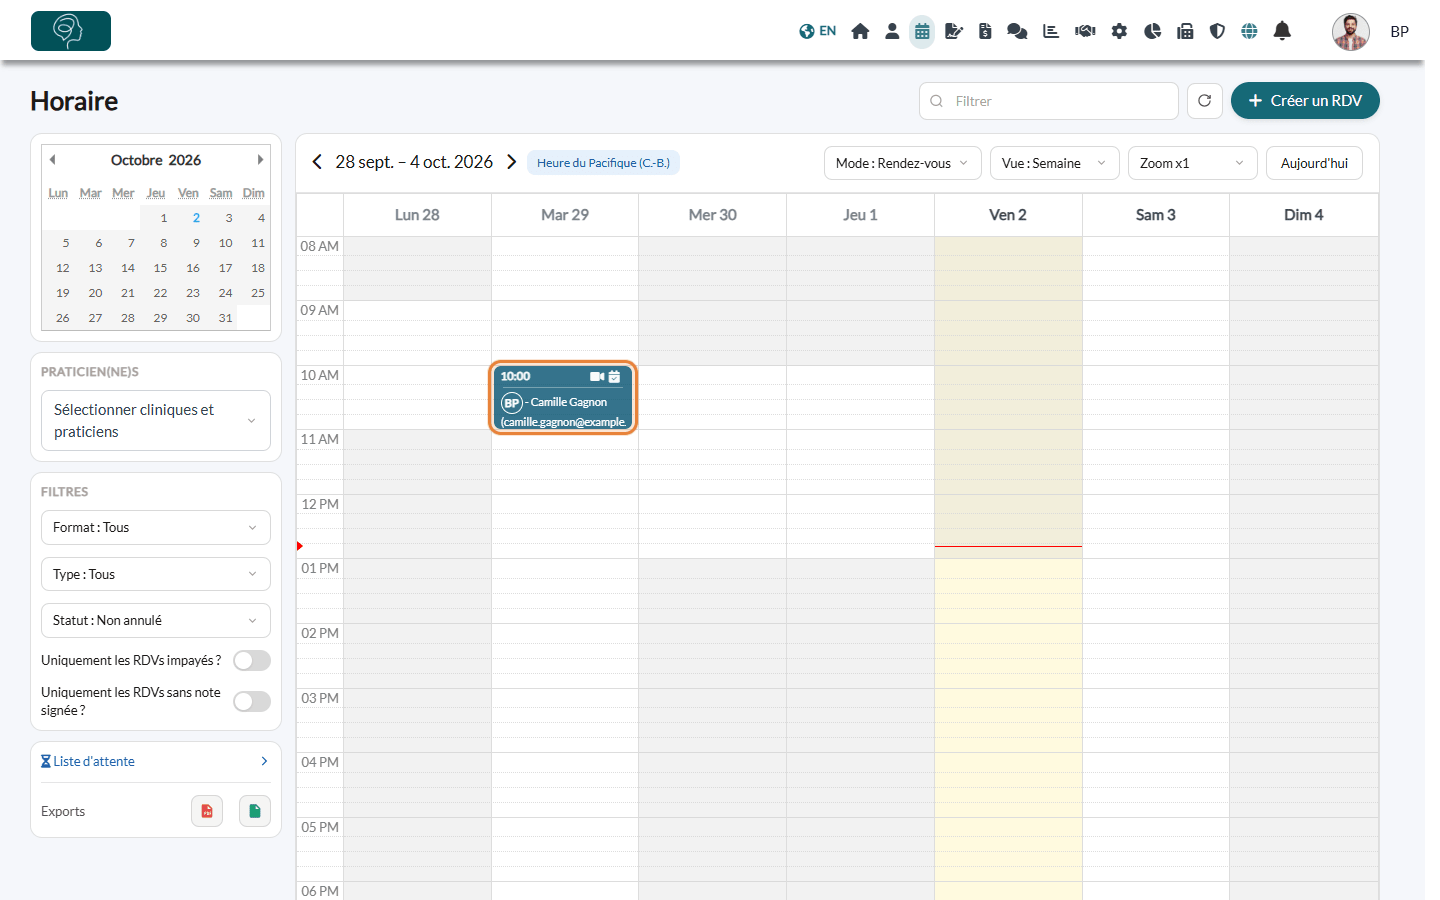Toggle 'Uniquement les RDVs sans note signée' switch
This screenshot has height=900, width=1440.
click(x=252, y=702)
